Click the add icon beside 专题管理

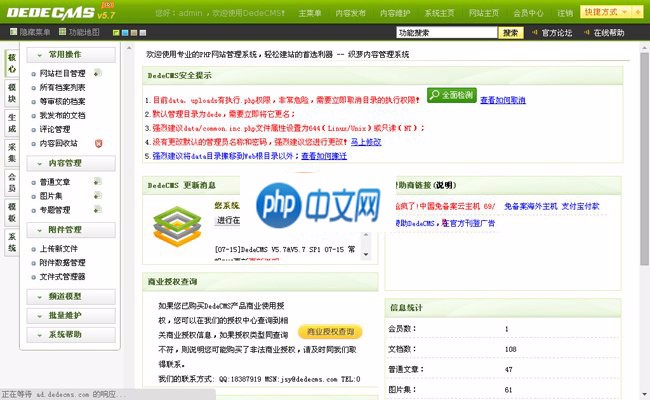[x=98, y=209]
